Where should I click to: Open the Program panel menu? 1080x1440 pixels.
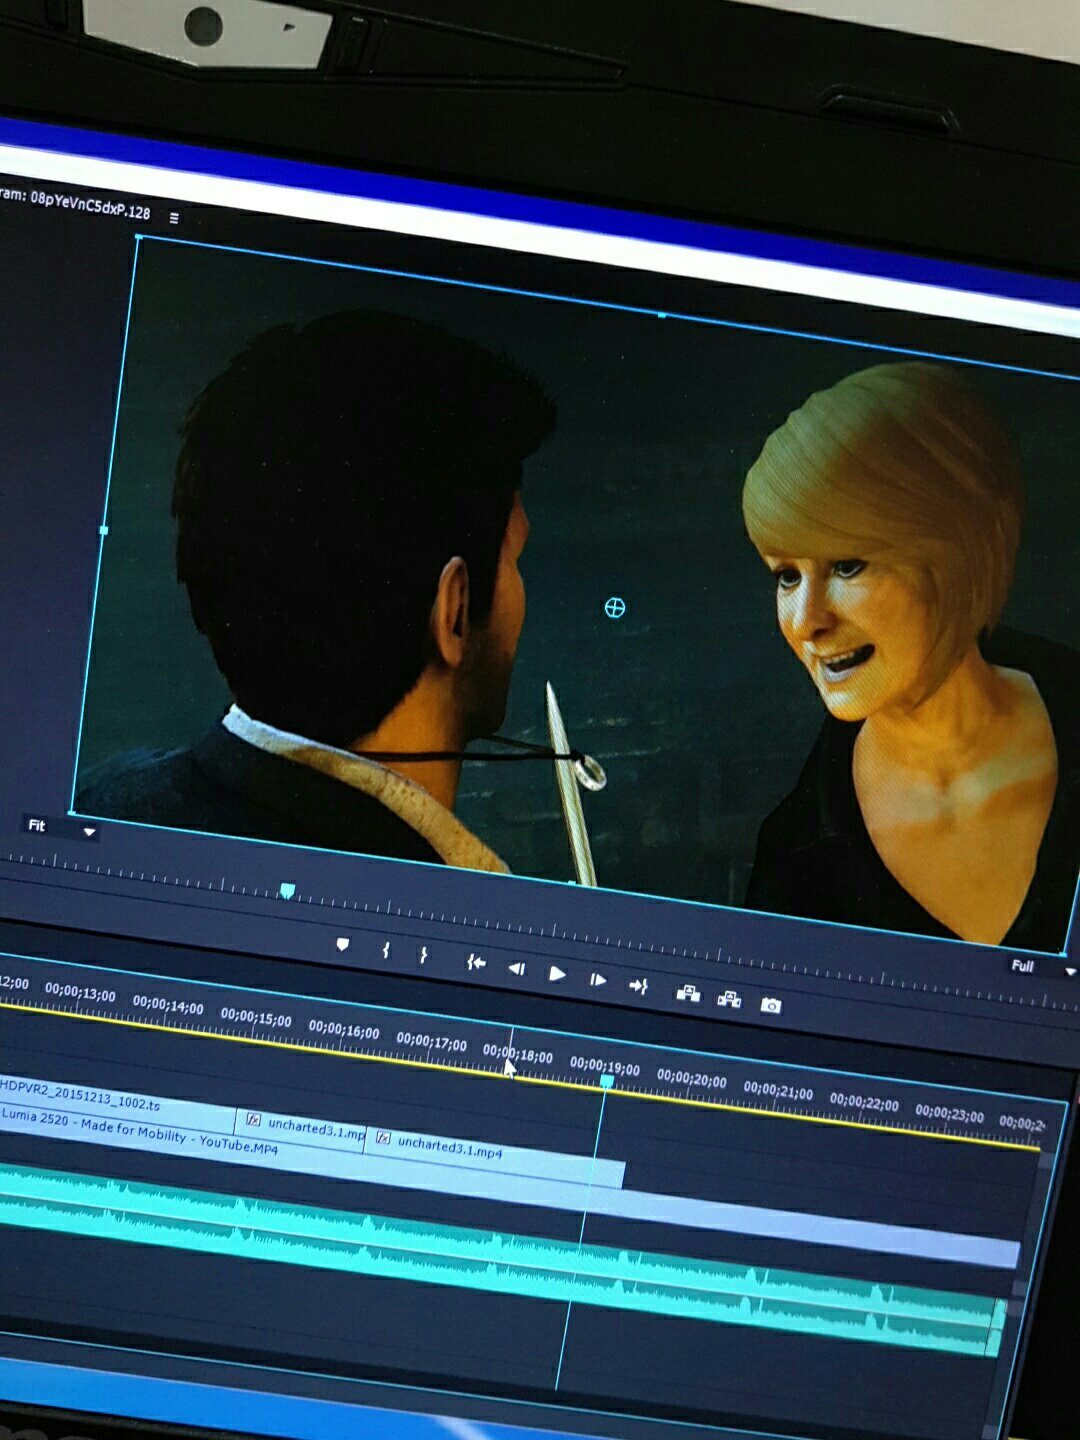[174, 217]
